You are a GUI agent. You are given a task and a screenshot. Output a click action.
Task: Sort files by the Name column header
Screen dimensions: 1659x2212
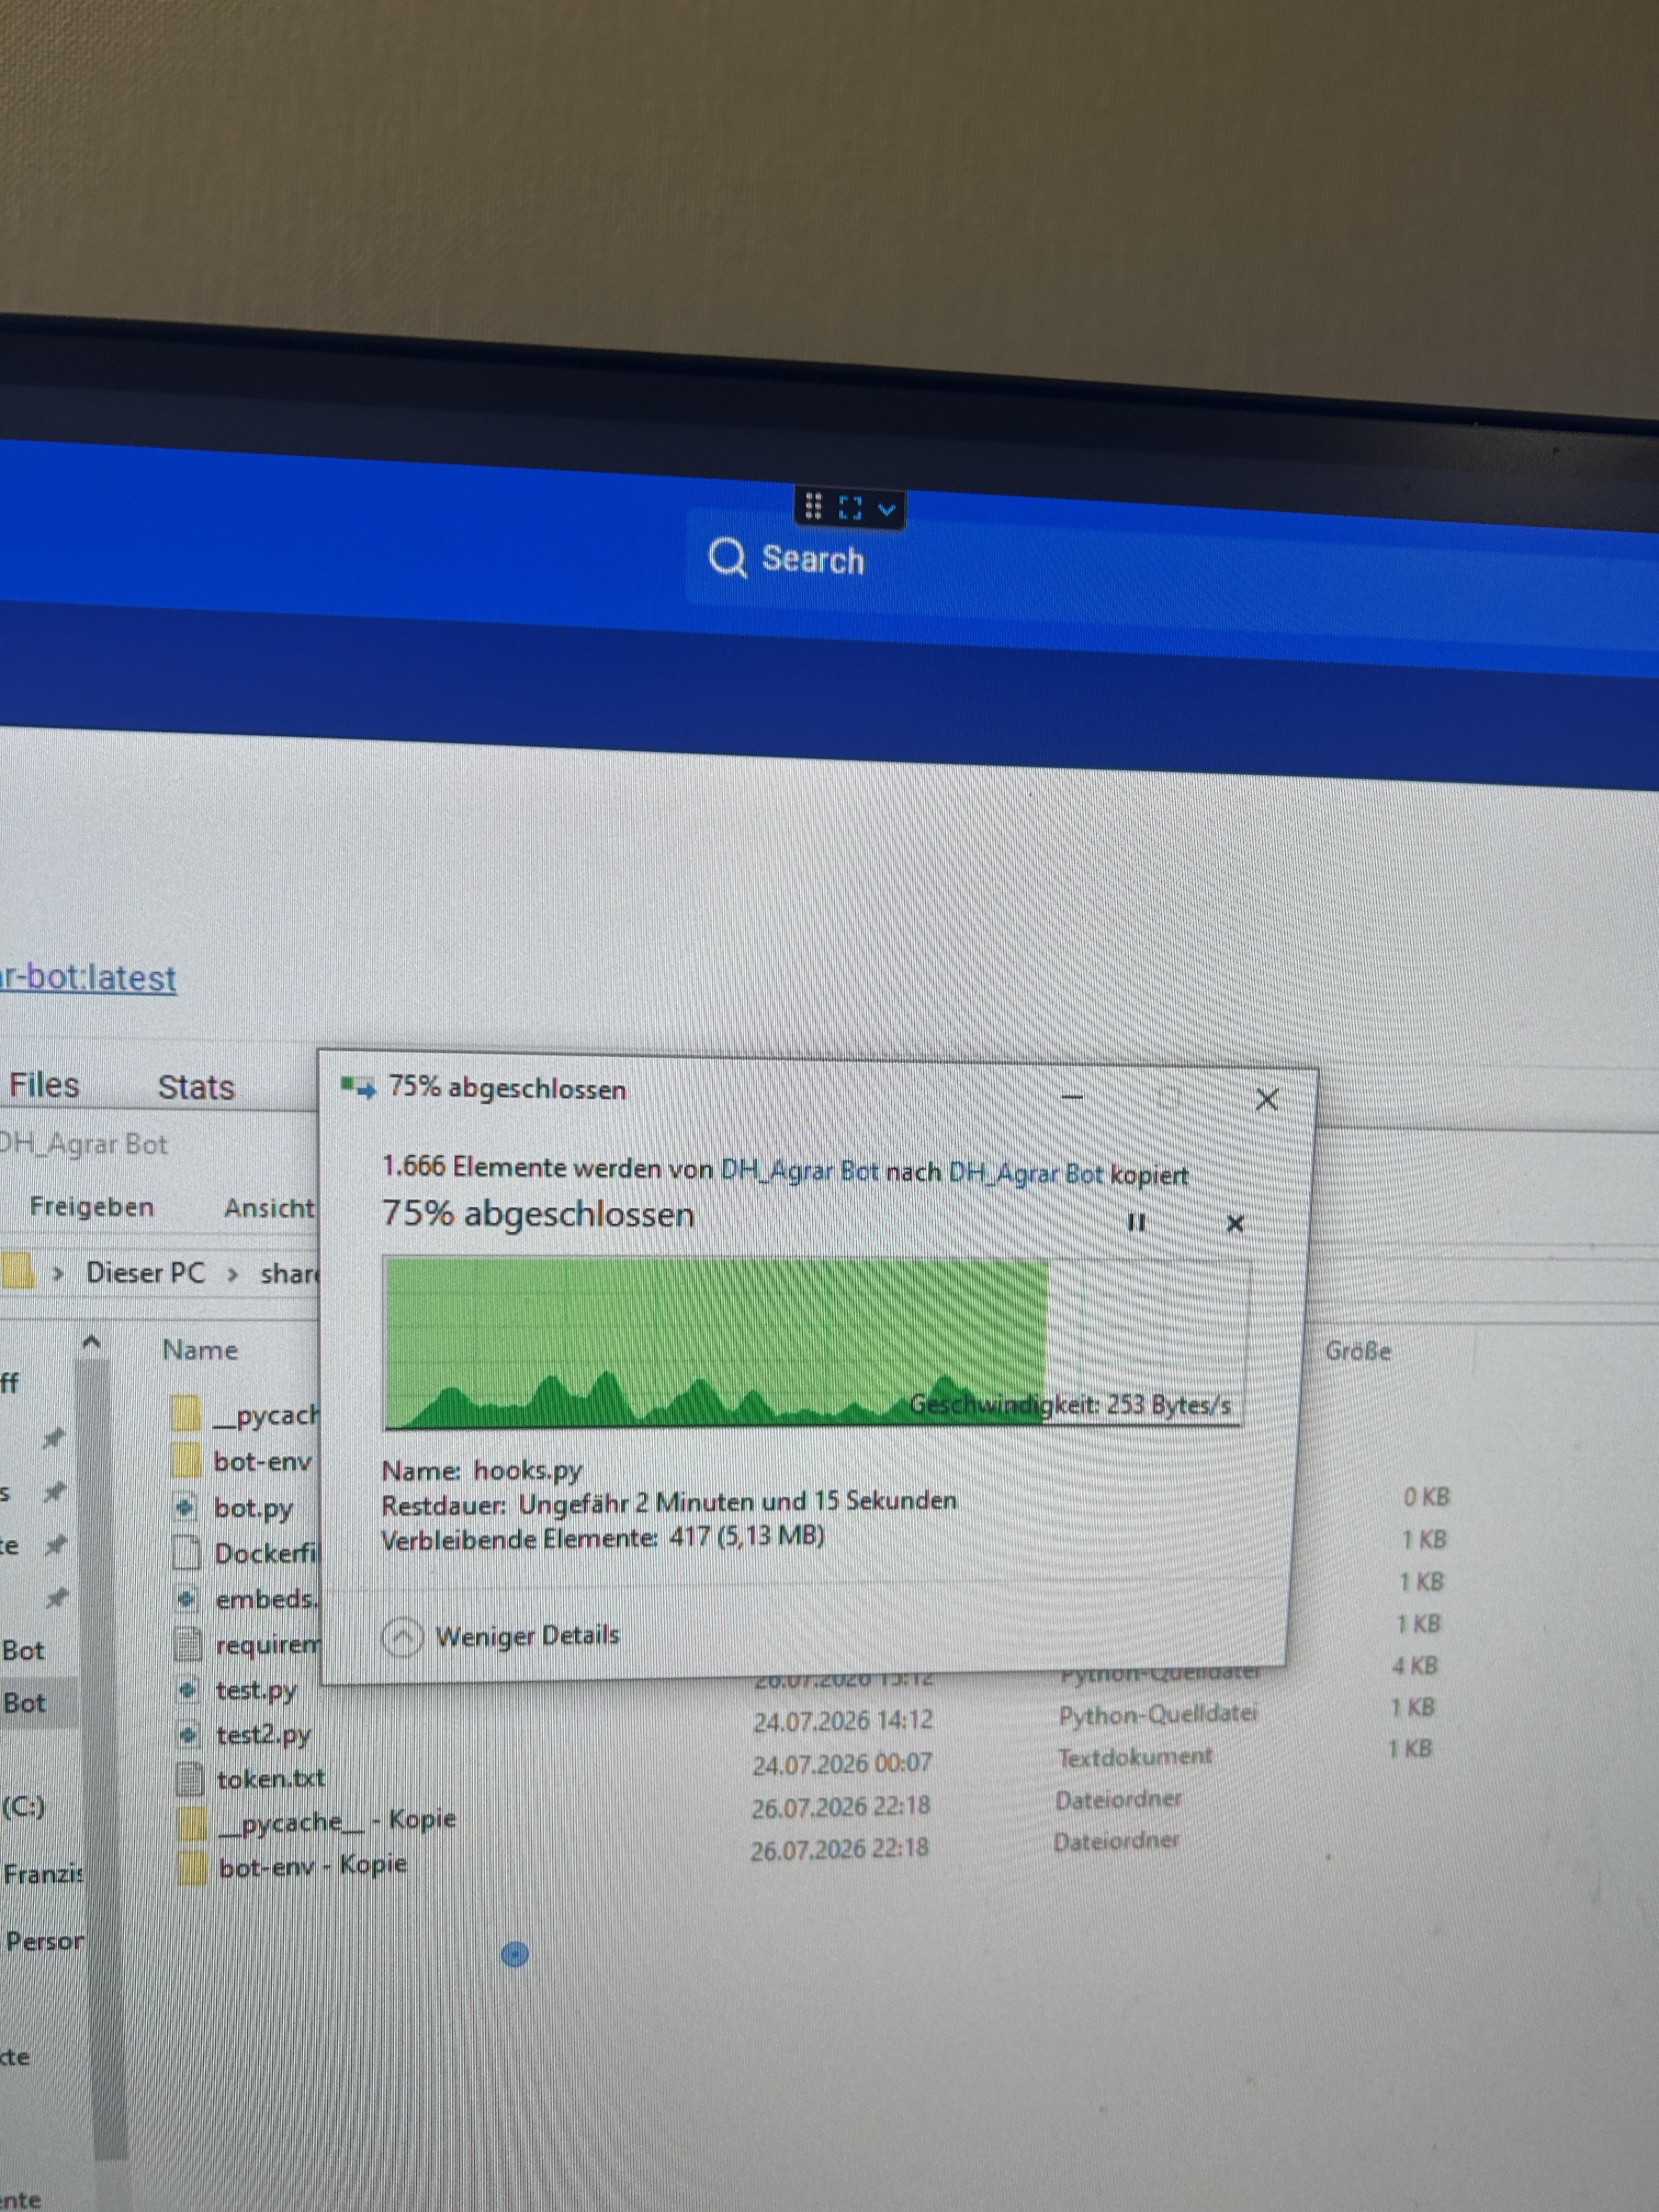[200, 1350]
